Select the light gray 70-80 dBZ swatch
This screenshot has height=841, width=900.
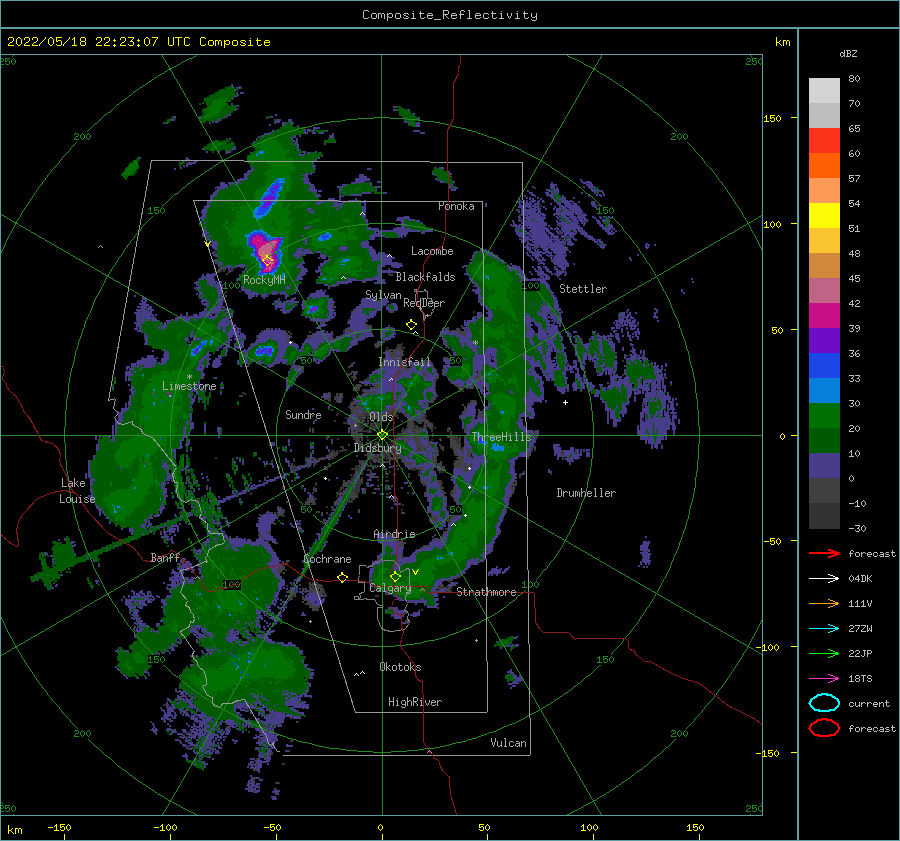[x=824, y=90]
